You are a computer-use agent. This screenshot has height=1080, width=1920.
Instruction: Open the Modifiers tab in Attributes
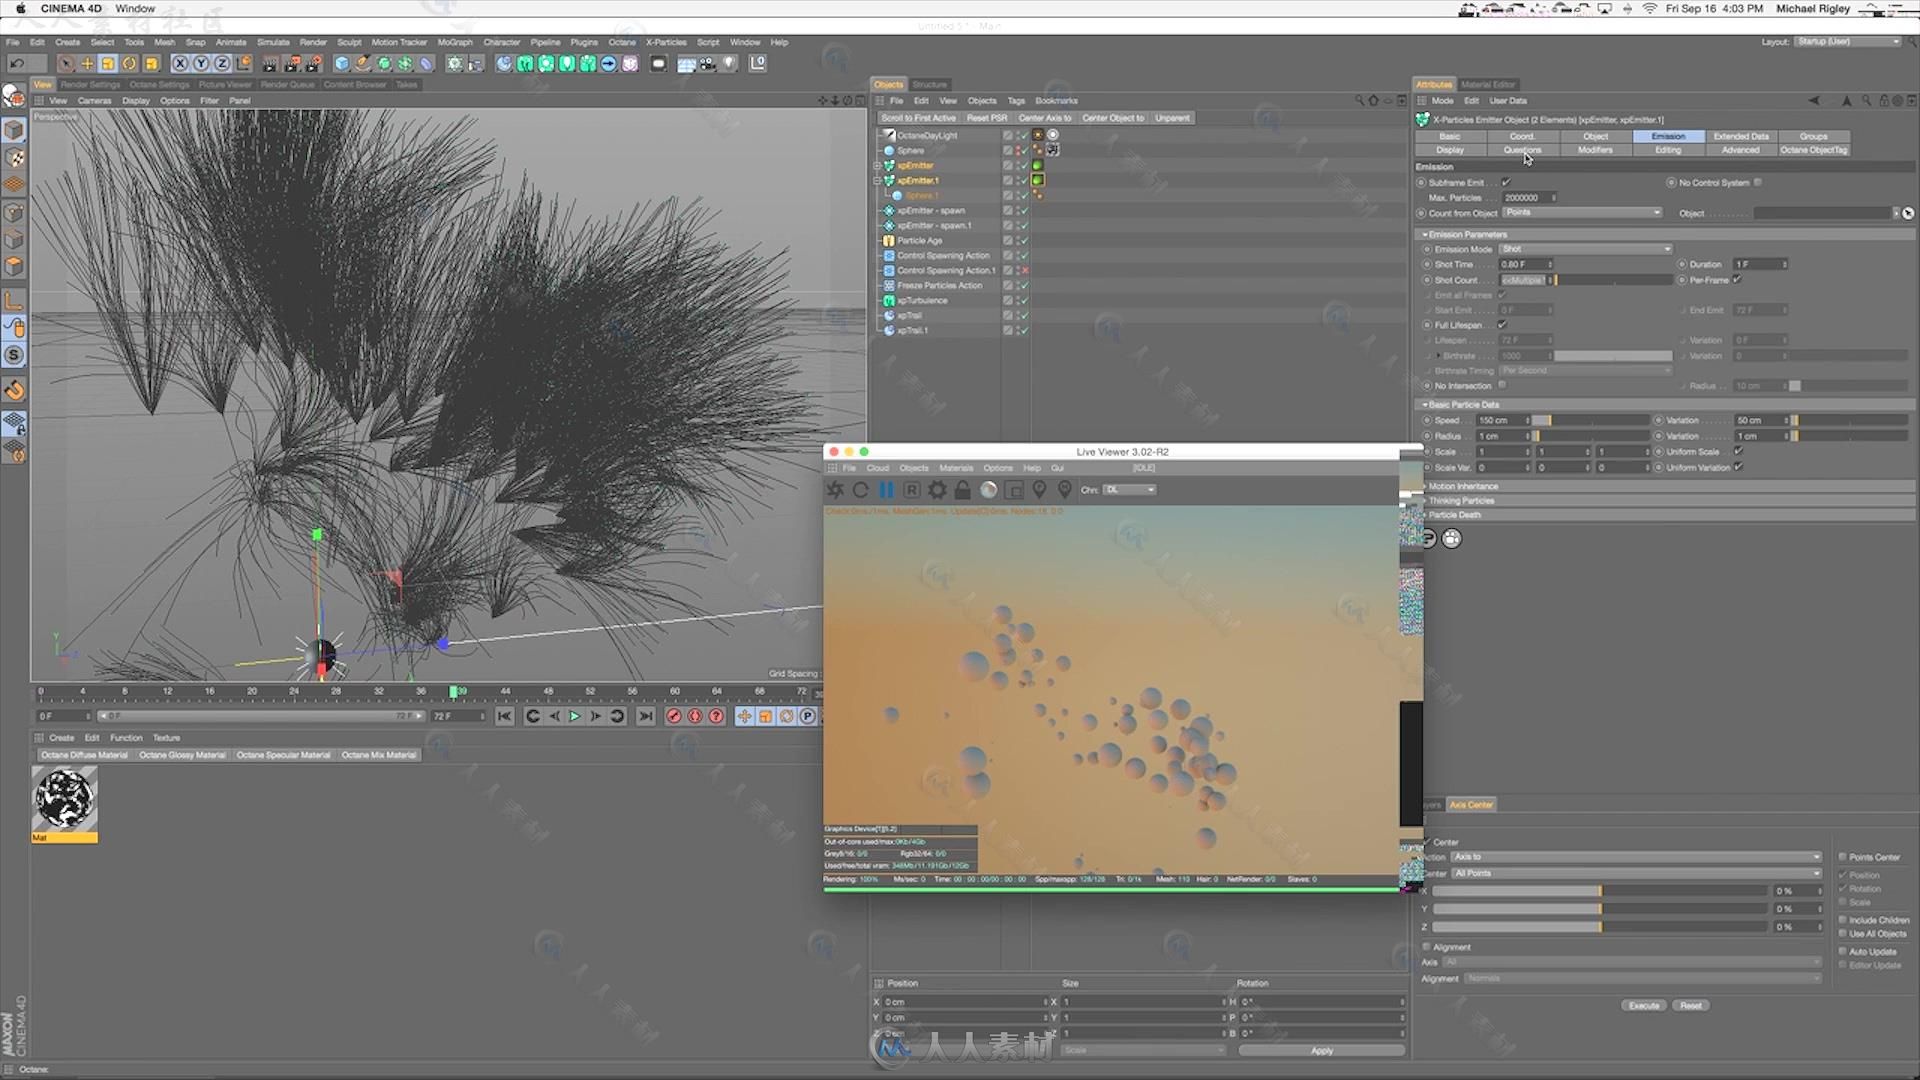pos(1595,150)
